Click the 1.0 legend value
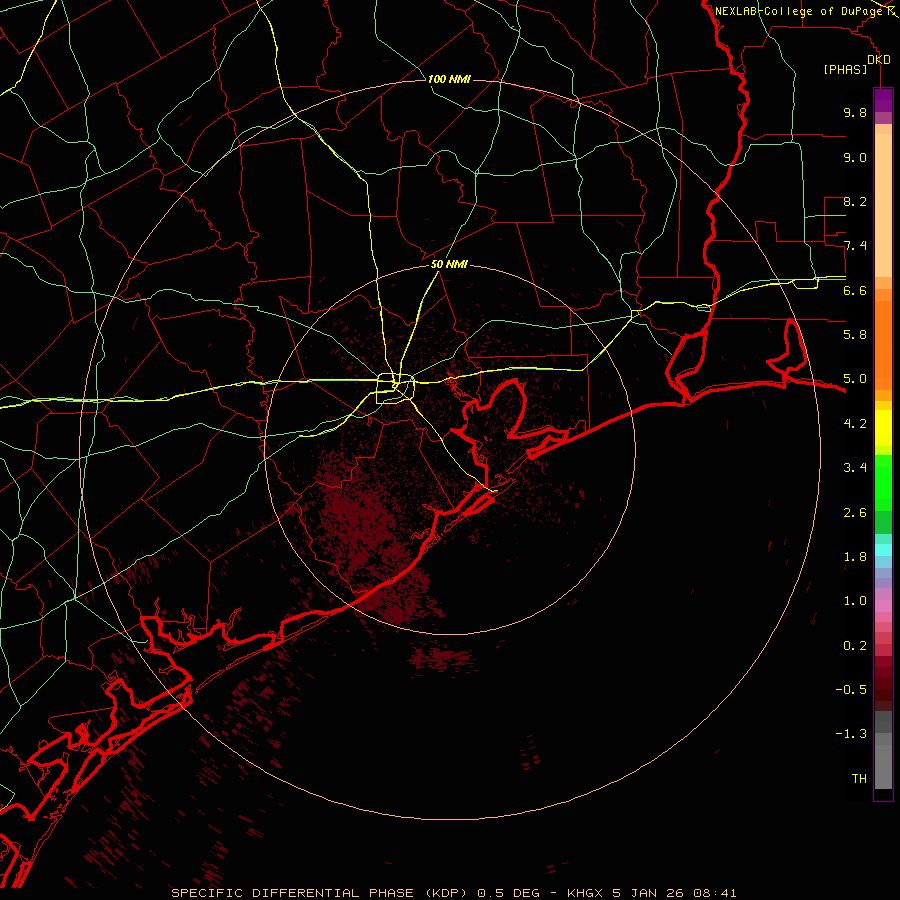 click(x=855, y=601)
